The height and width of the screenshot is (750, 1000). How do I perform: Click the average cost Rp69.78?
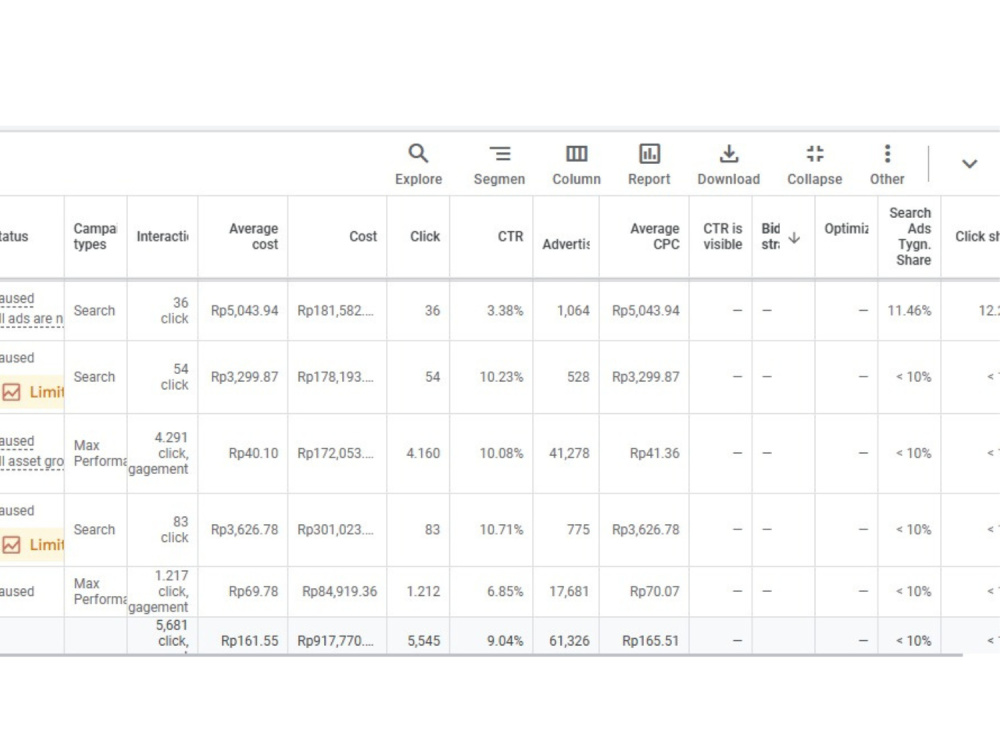[253, 592]
